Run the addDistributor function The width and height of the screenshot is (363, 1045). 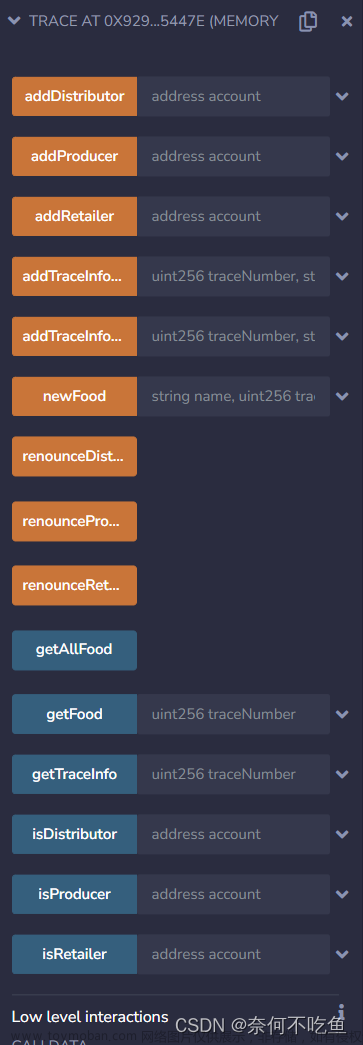point(75,96)
